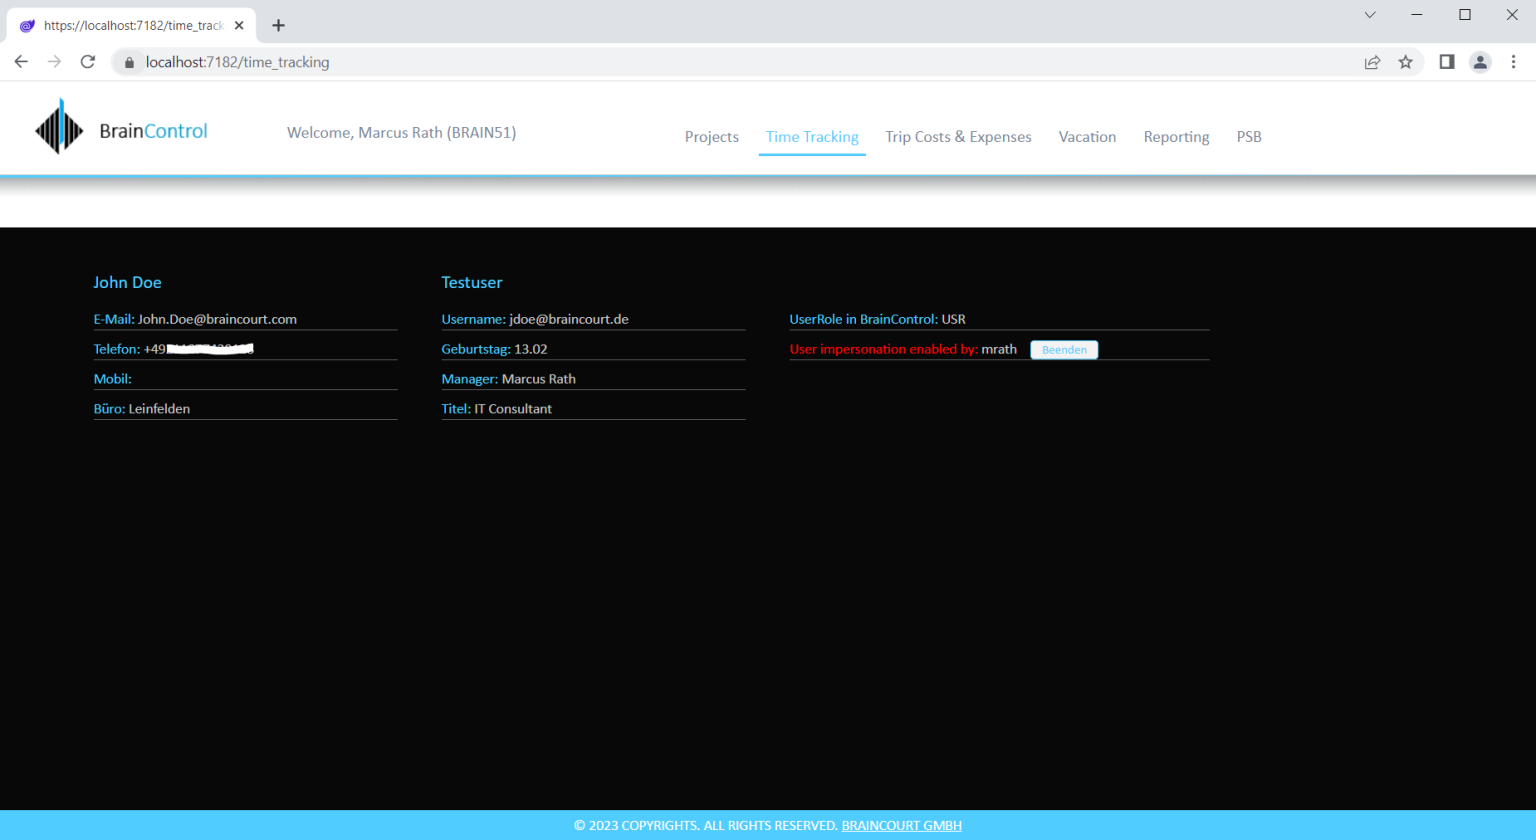Reload the page with refresh icon
This screenshot has width=1536, height=840.
(88, 62)
